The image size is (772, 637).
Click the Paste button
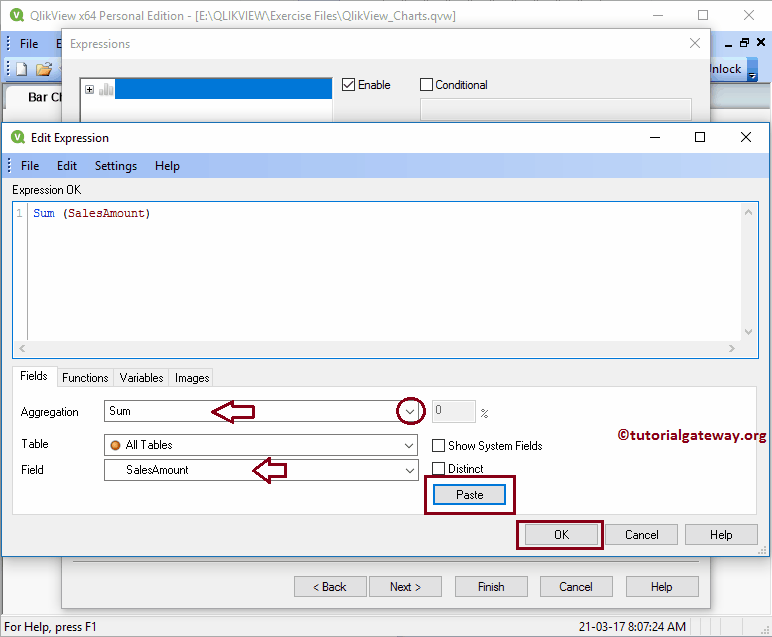point(469,495)
